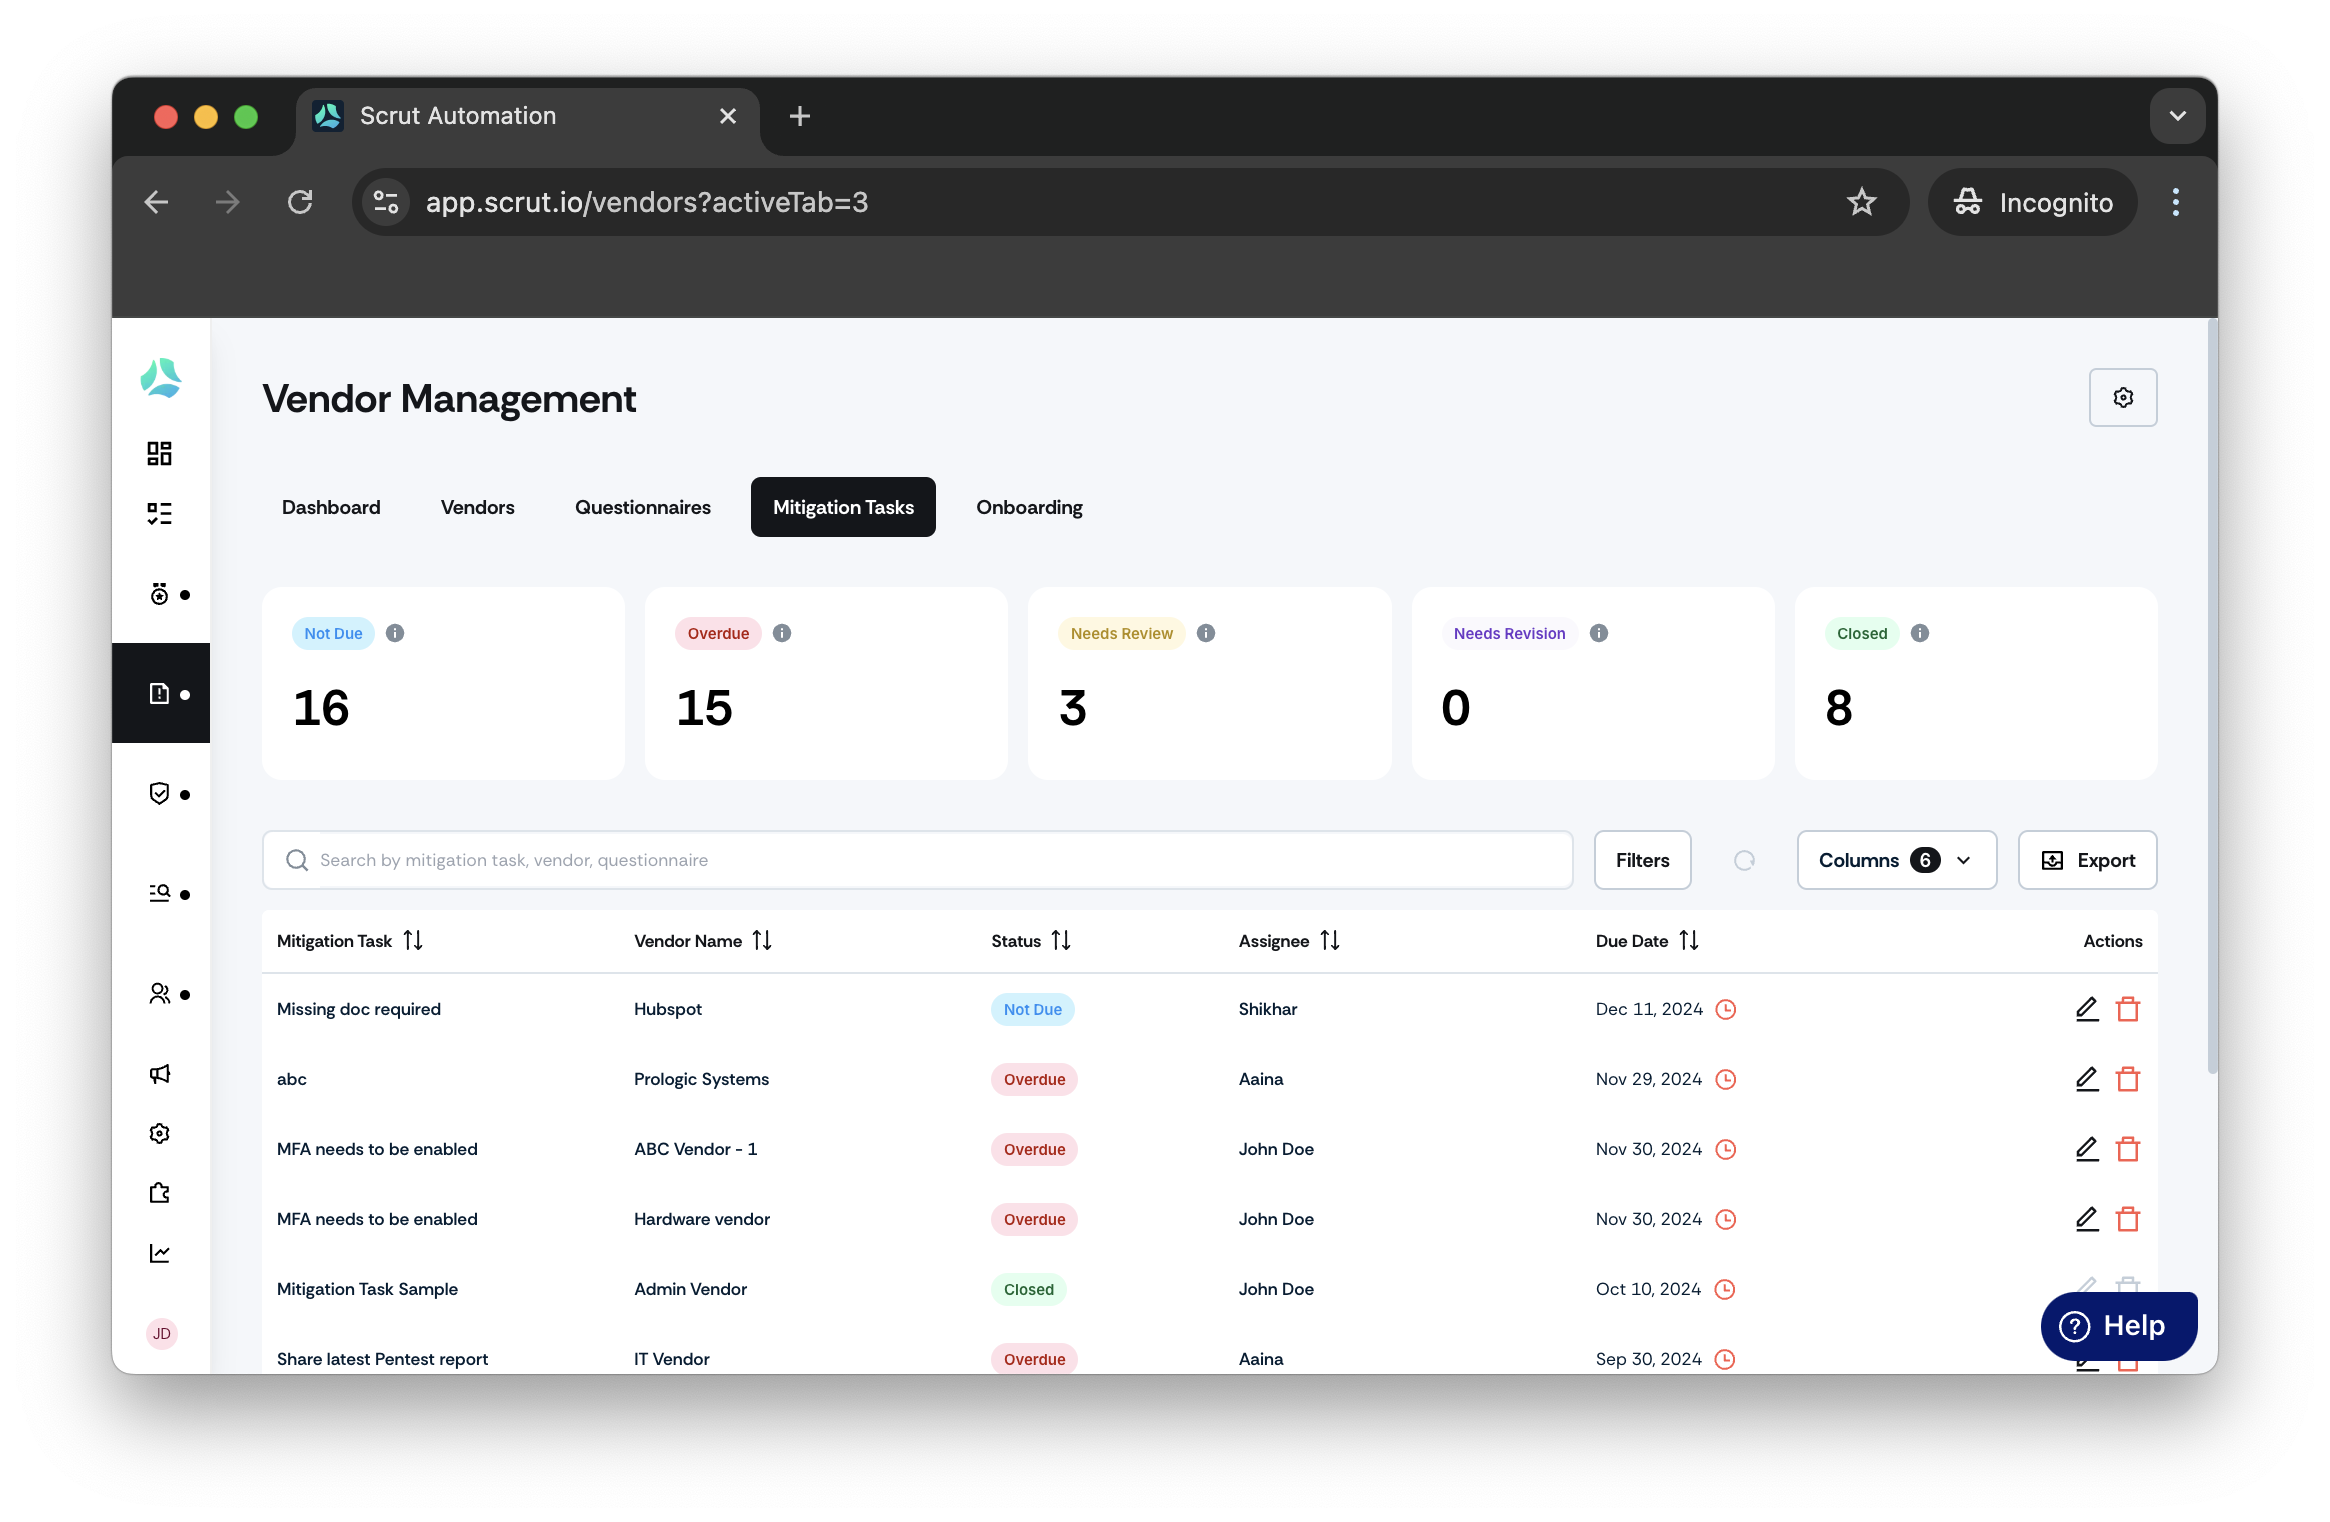Image resolution: width=2330 pixels, height=1522 pixels.
Task: Click the Export button
Action: pos(2087,860)
